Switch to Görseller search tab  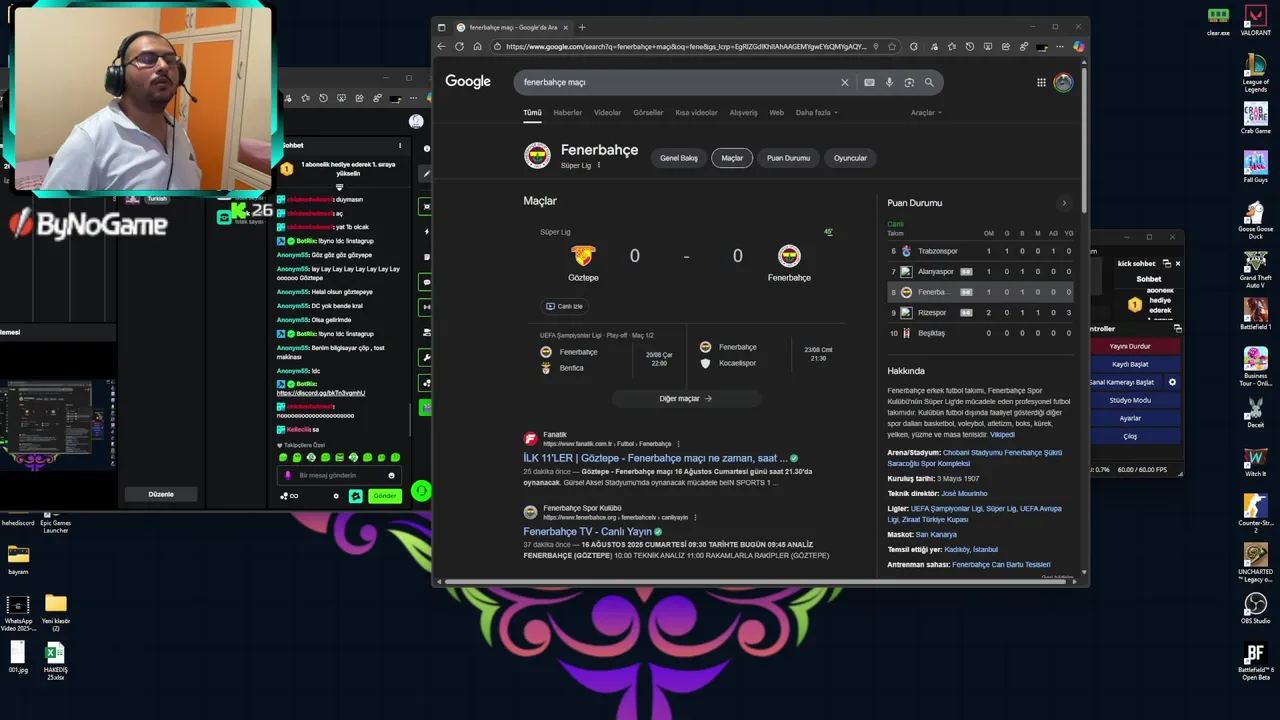click(648, 112)
